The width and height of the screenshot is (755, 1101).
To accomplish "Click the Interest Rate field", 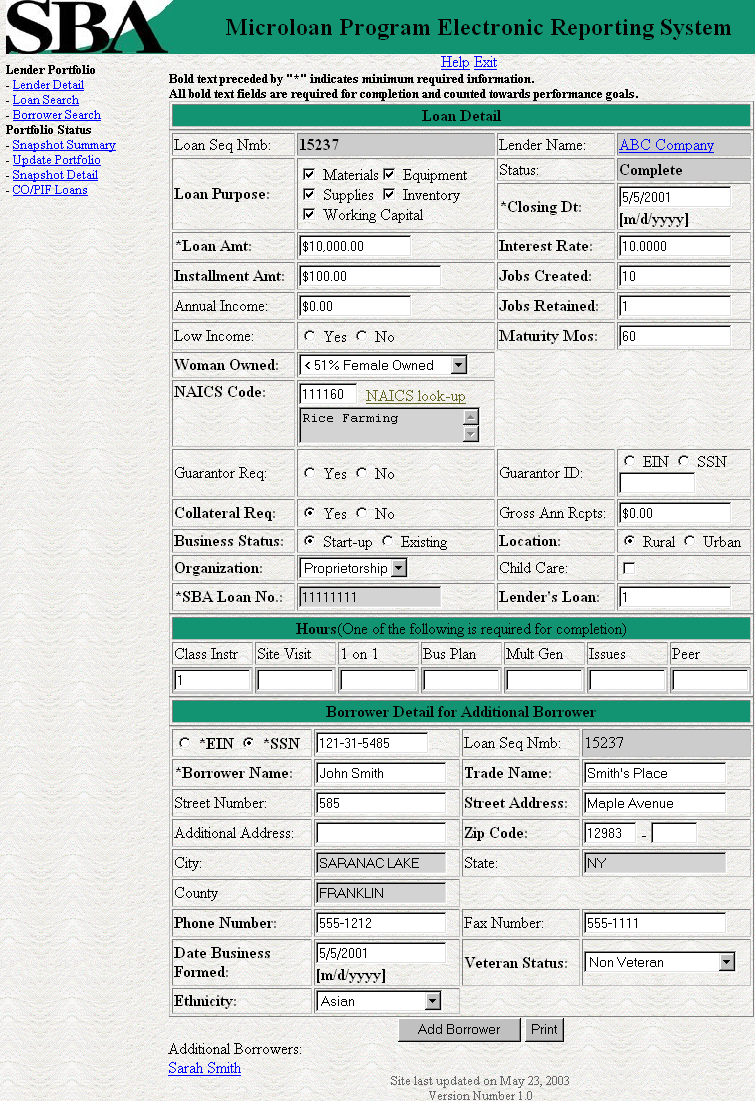I will pyautogui.click(x=675, y=246).
